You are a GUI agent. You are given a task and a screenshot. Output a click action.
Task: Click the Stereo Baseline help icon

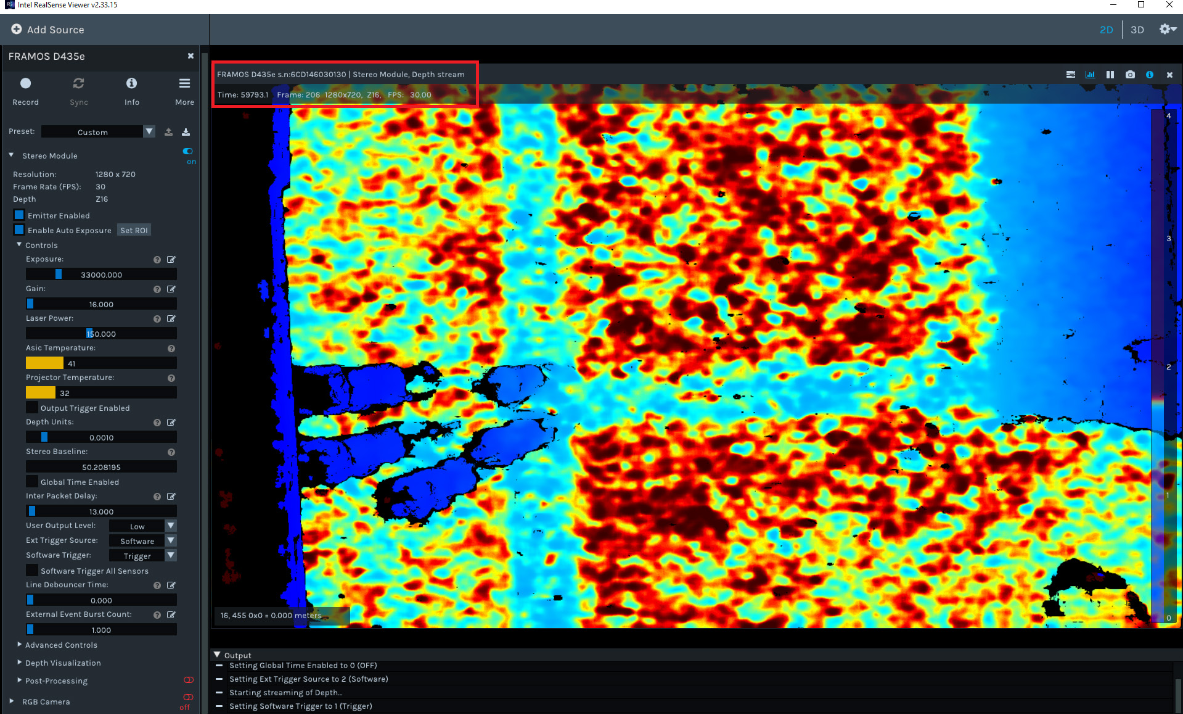[x=171, y=451]
